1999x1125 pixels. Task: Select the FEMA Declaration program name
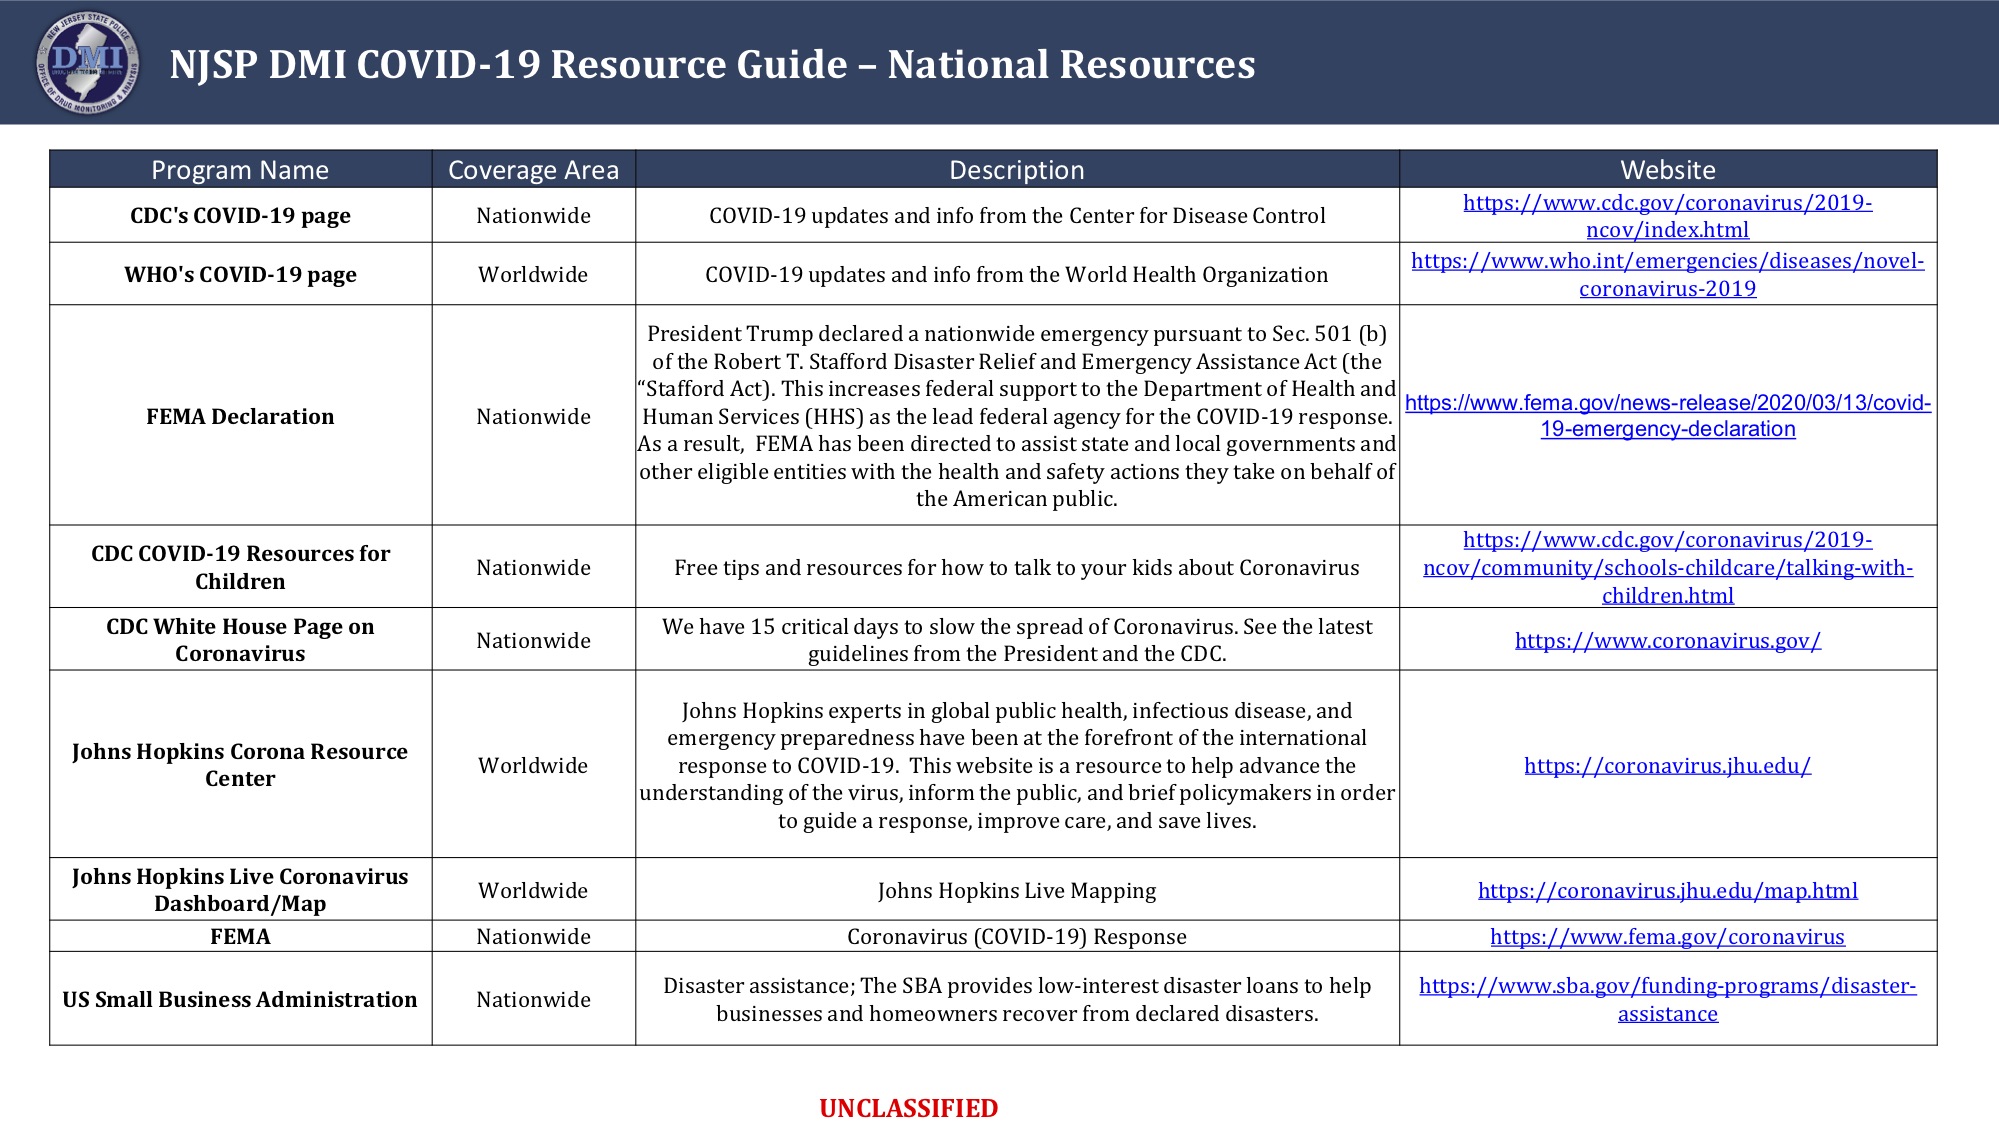pos(240,416)
